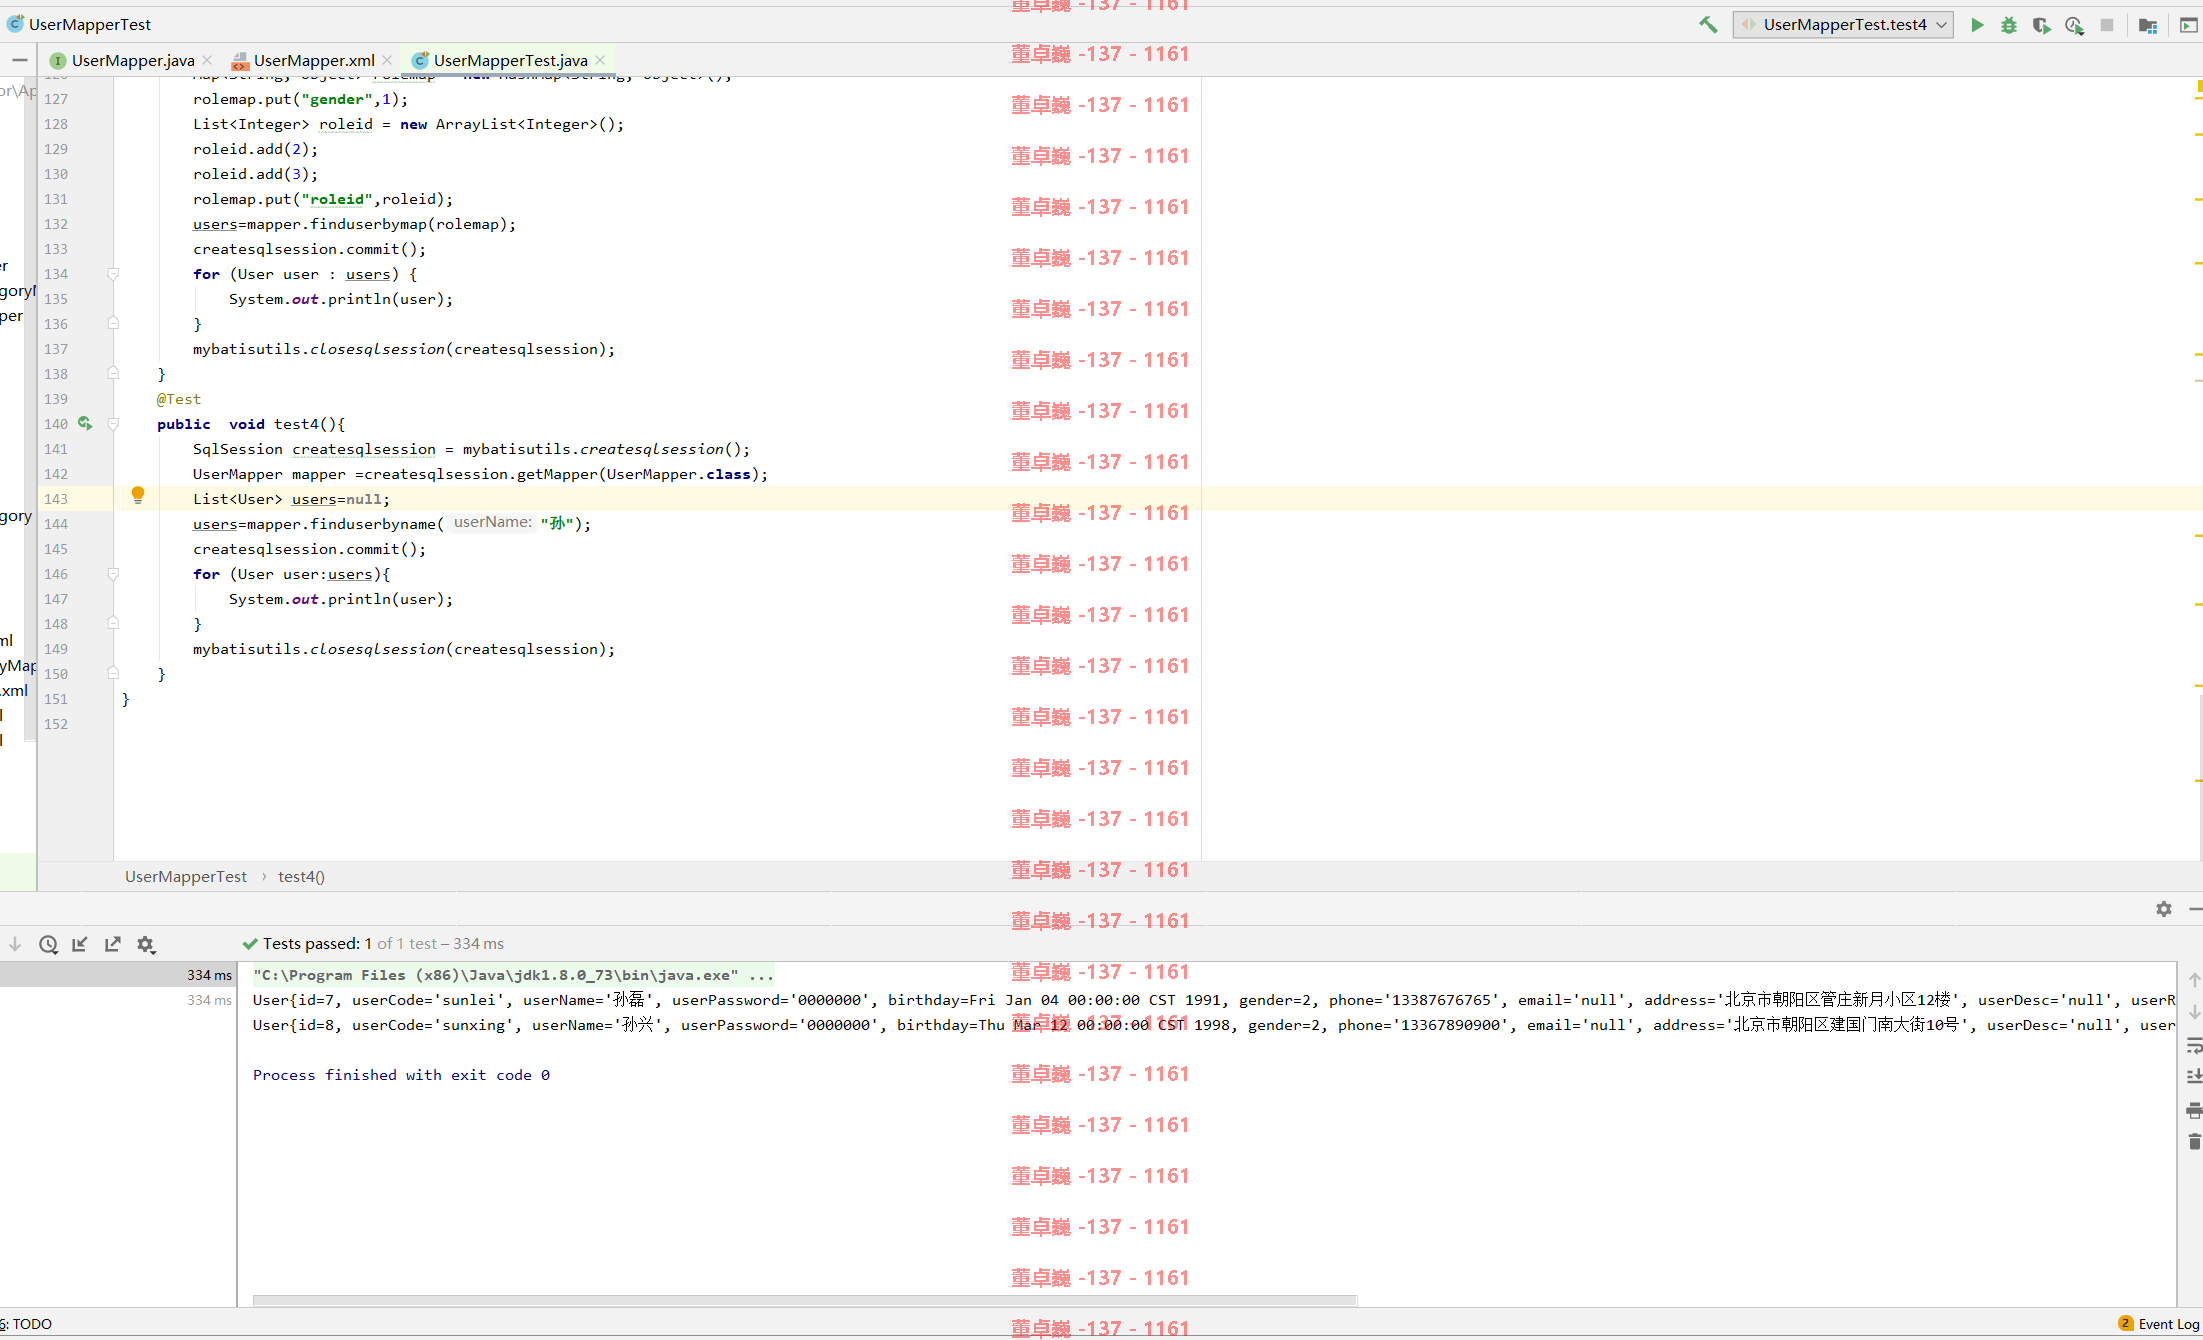The width and height of the screenshot is (2203, 1340).
Task: Collapse the for loop fold at line 134
Action: click(113, 274)
